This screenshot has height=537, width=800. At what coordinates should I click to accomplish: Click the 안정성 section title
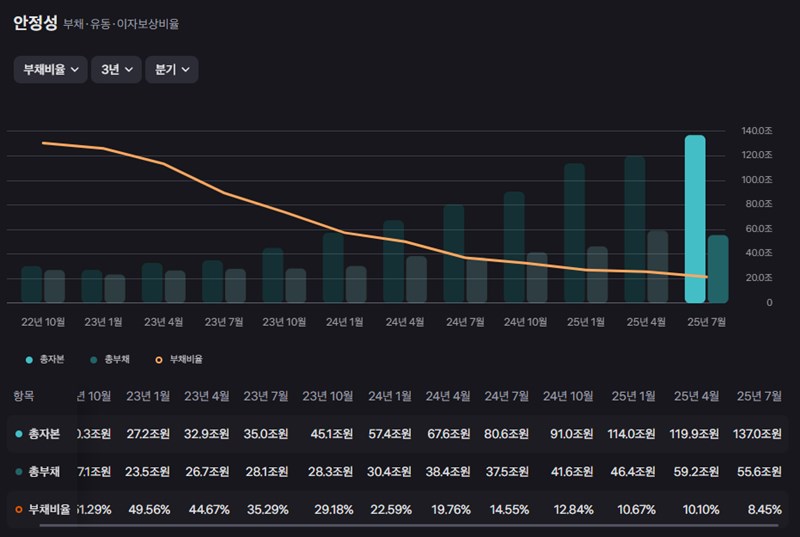(x=35, y=23)
